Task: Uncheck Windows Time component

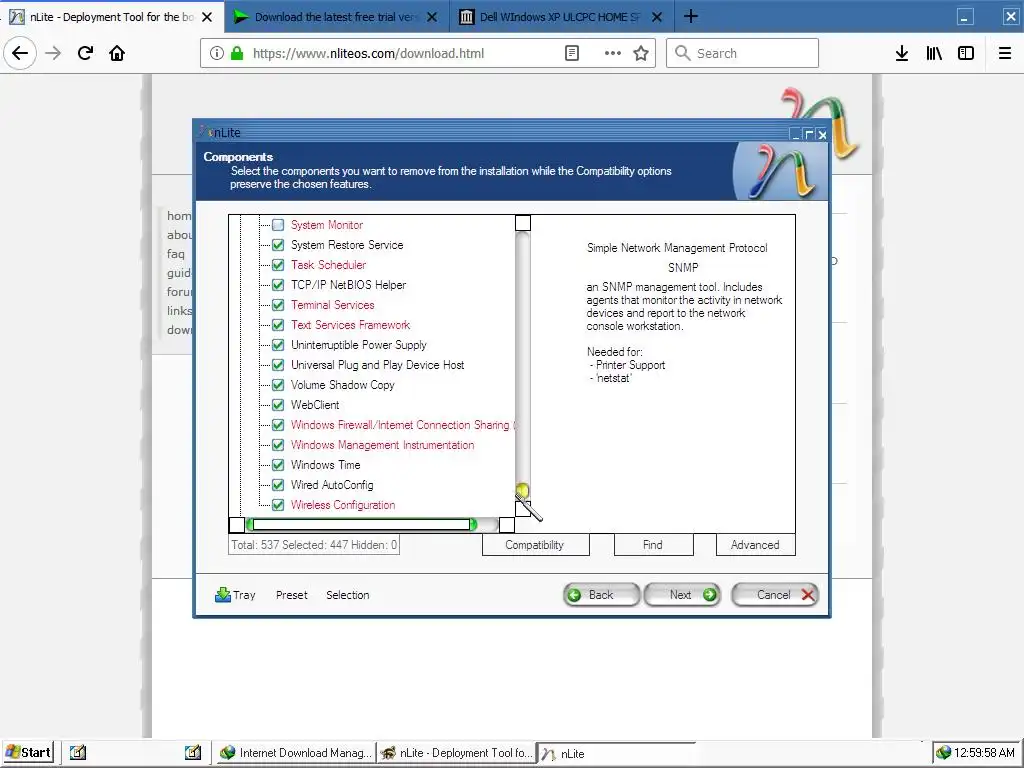Action: pos(278,465)
